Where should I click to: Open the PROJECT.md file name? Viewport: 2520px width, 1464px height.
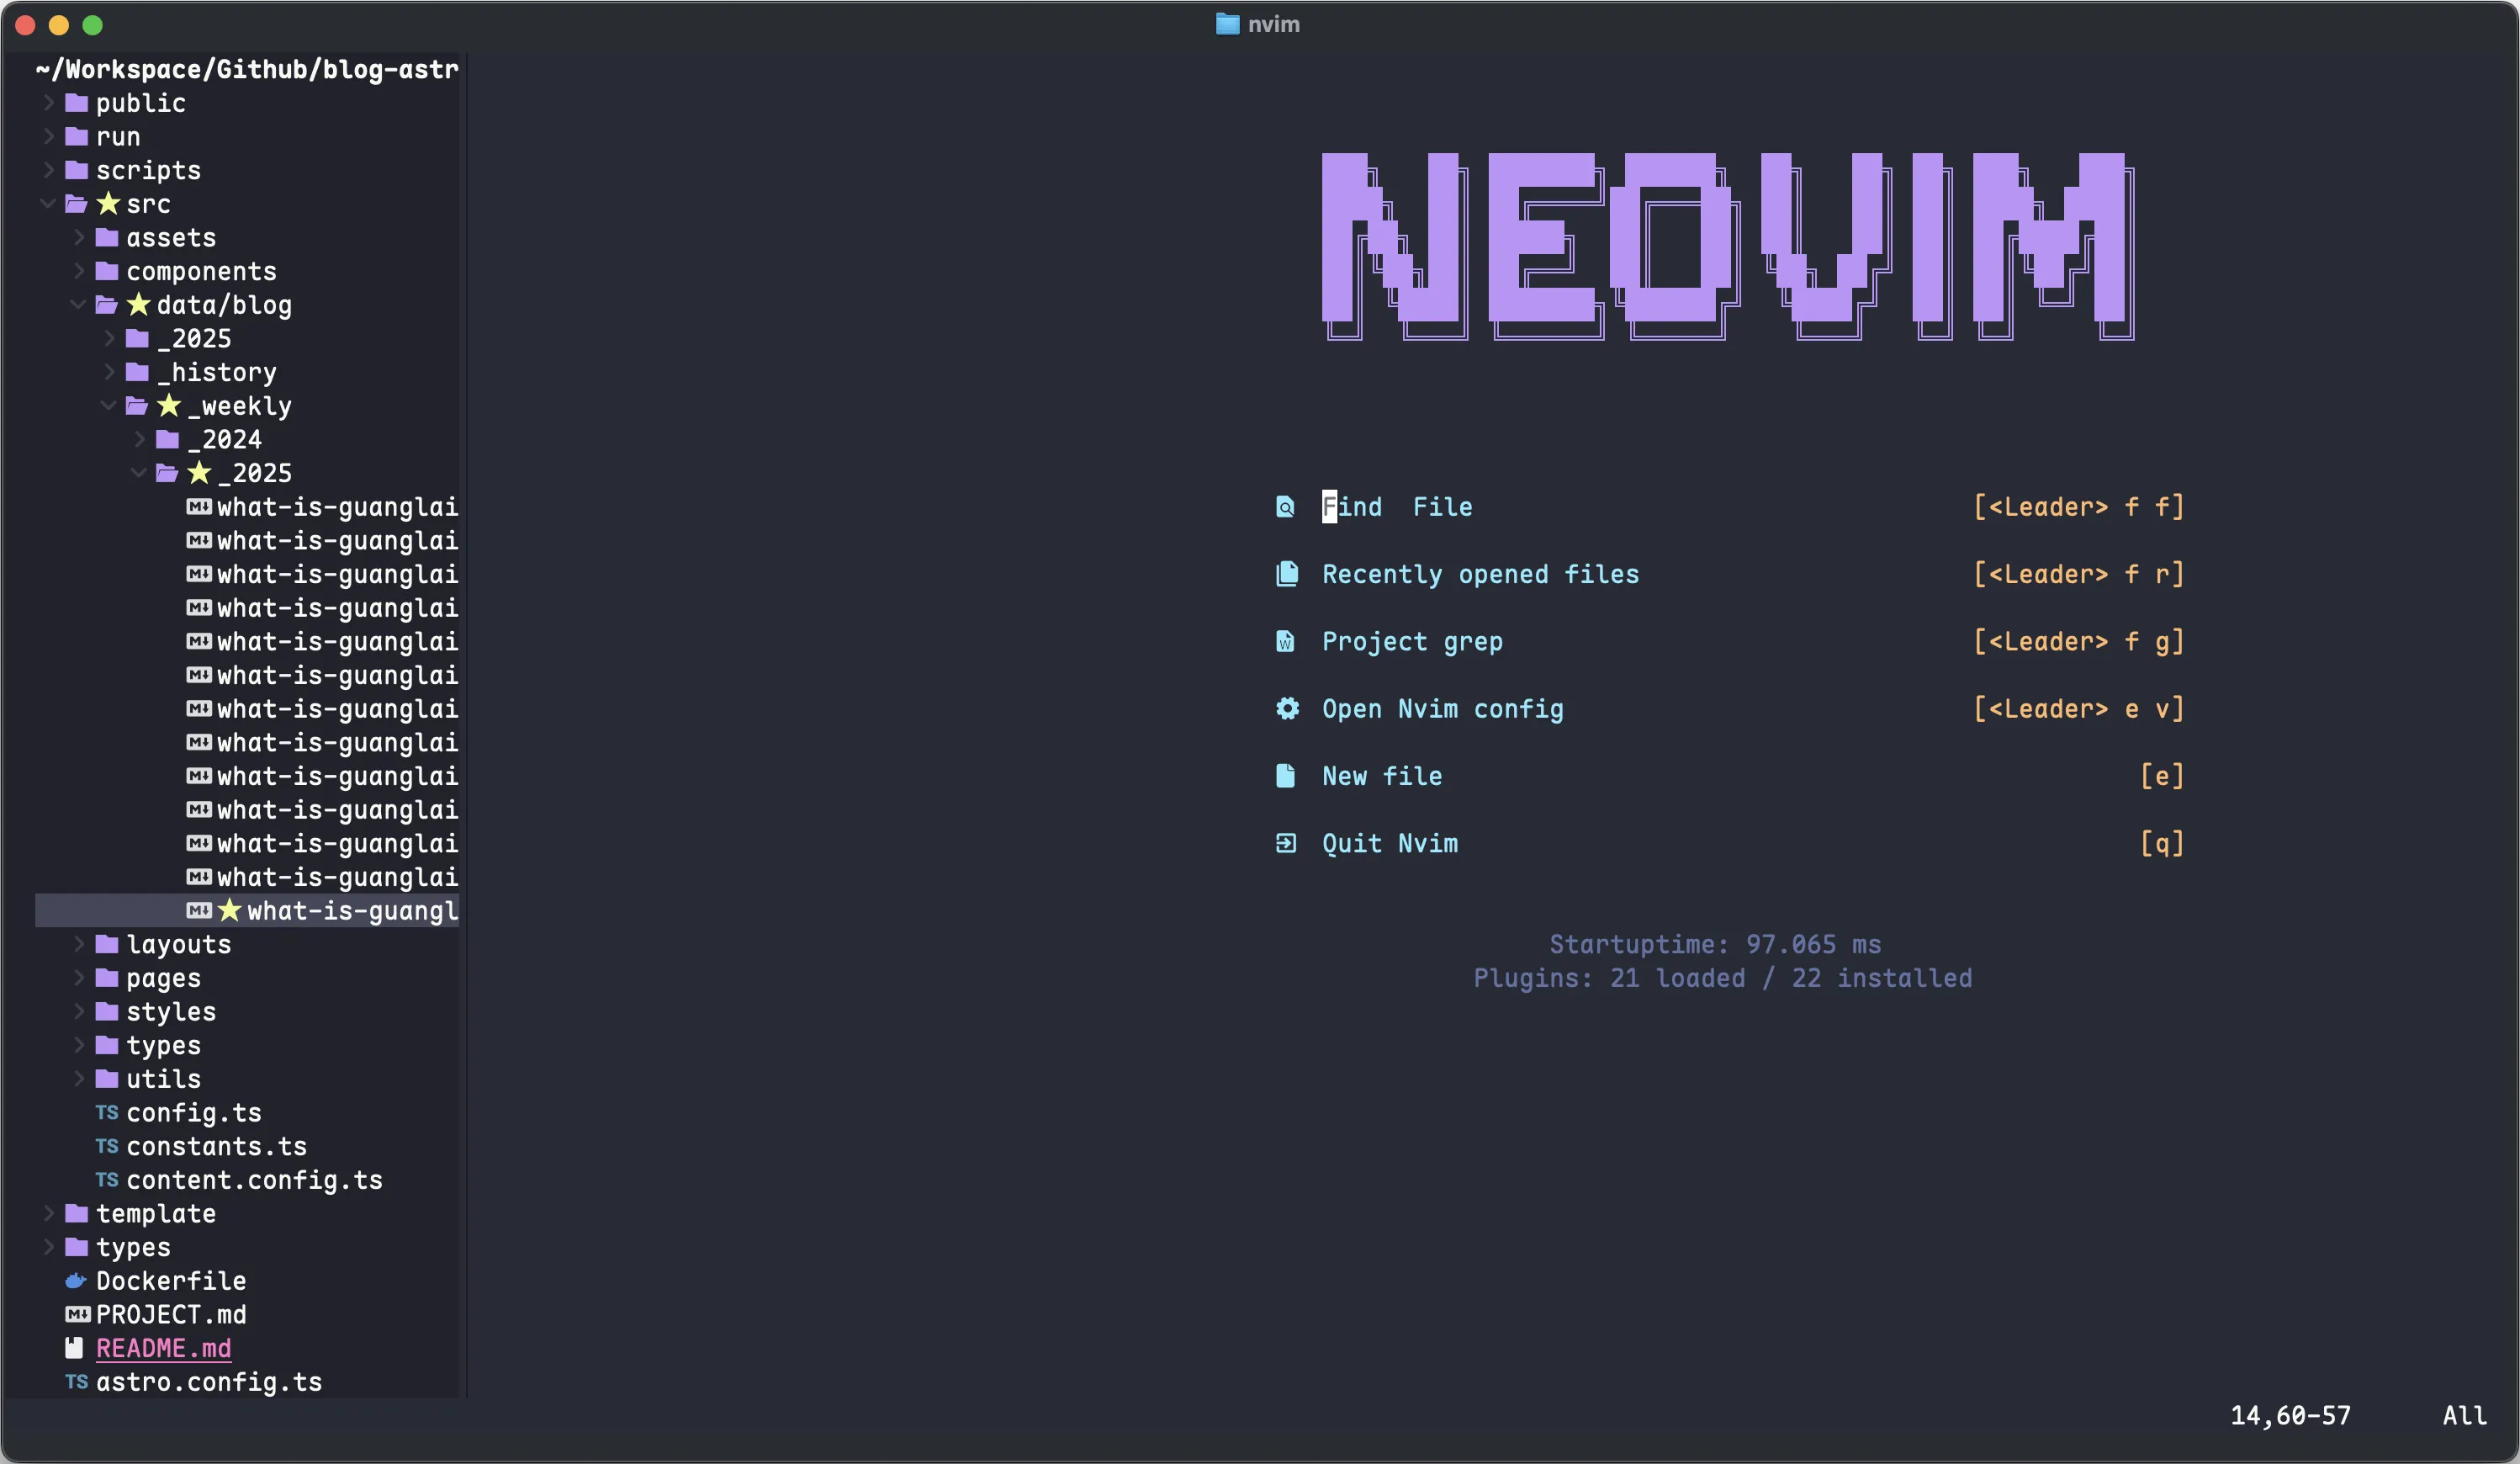coord(171,1314)
